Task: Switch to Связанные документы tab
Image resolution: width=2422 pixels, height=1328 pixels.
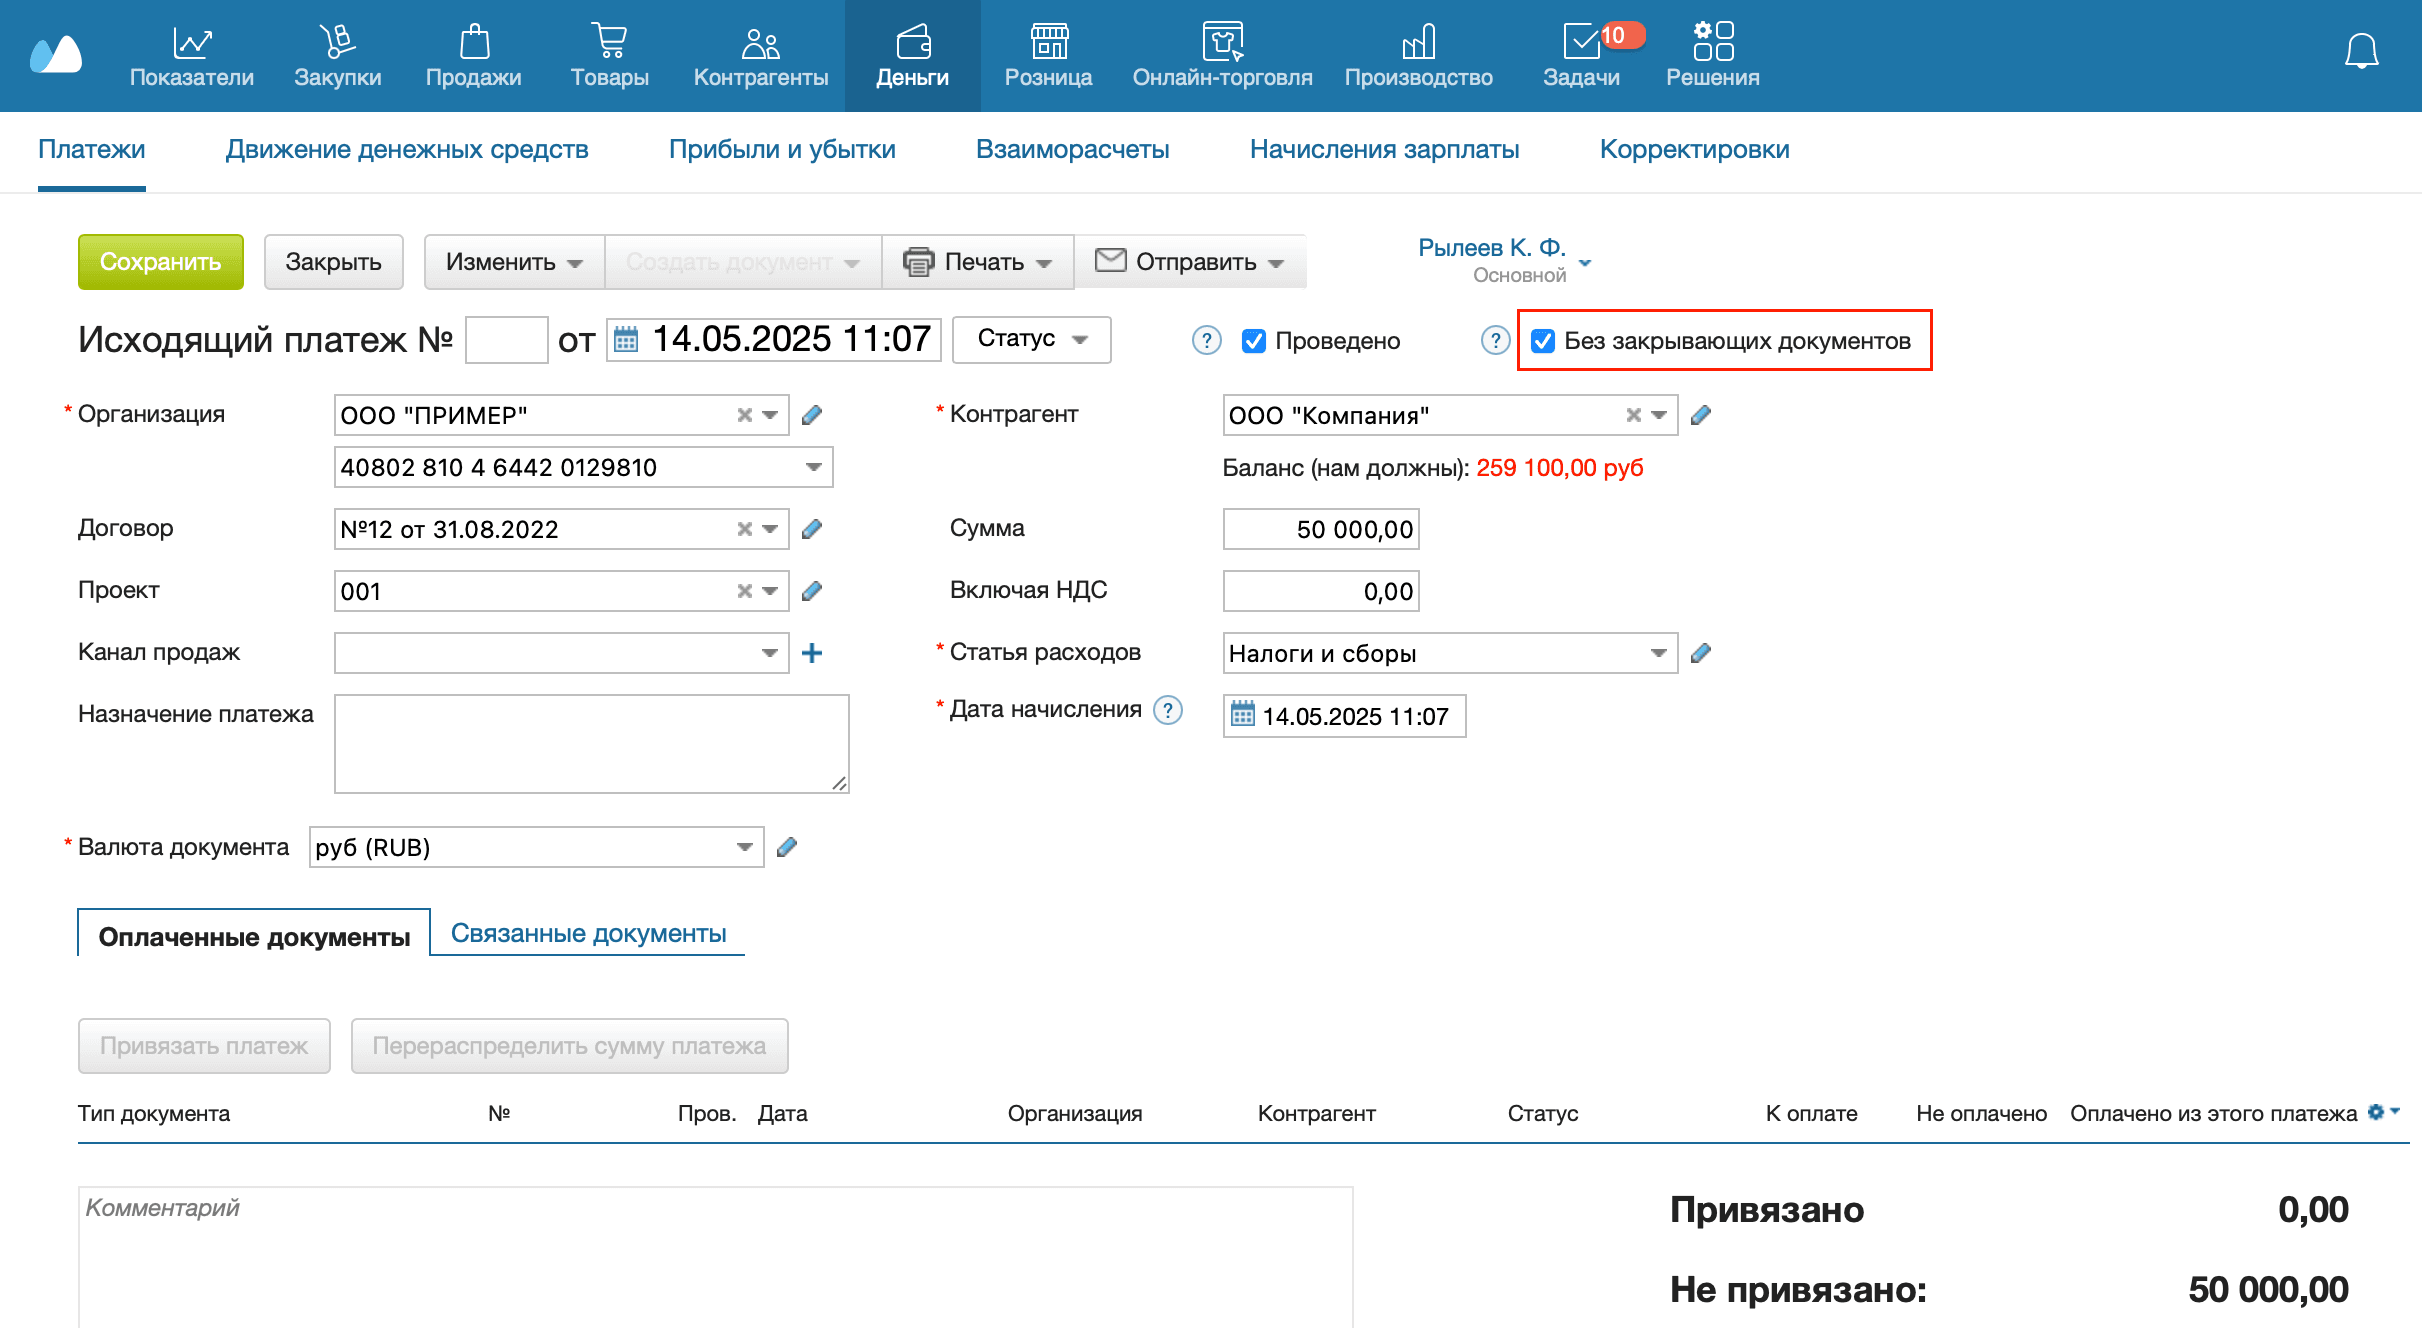Action: click(588, 933)
